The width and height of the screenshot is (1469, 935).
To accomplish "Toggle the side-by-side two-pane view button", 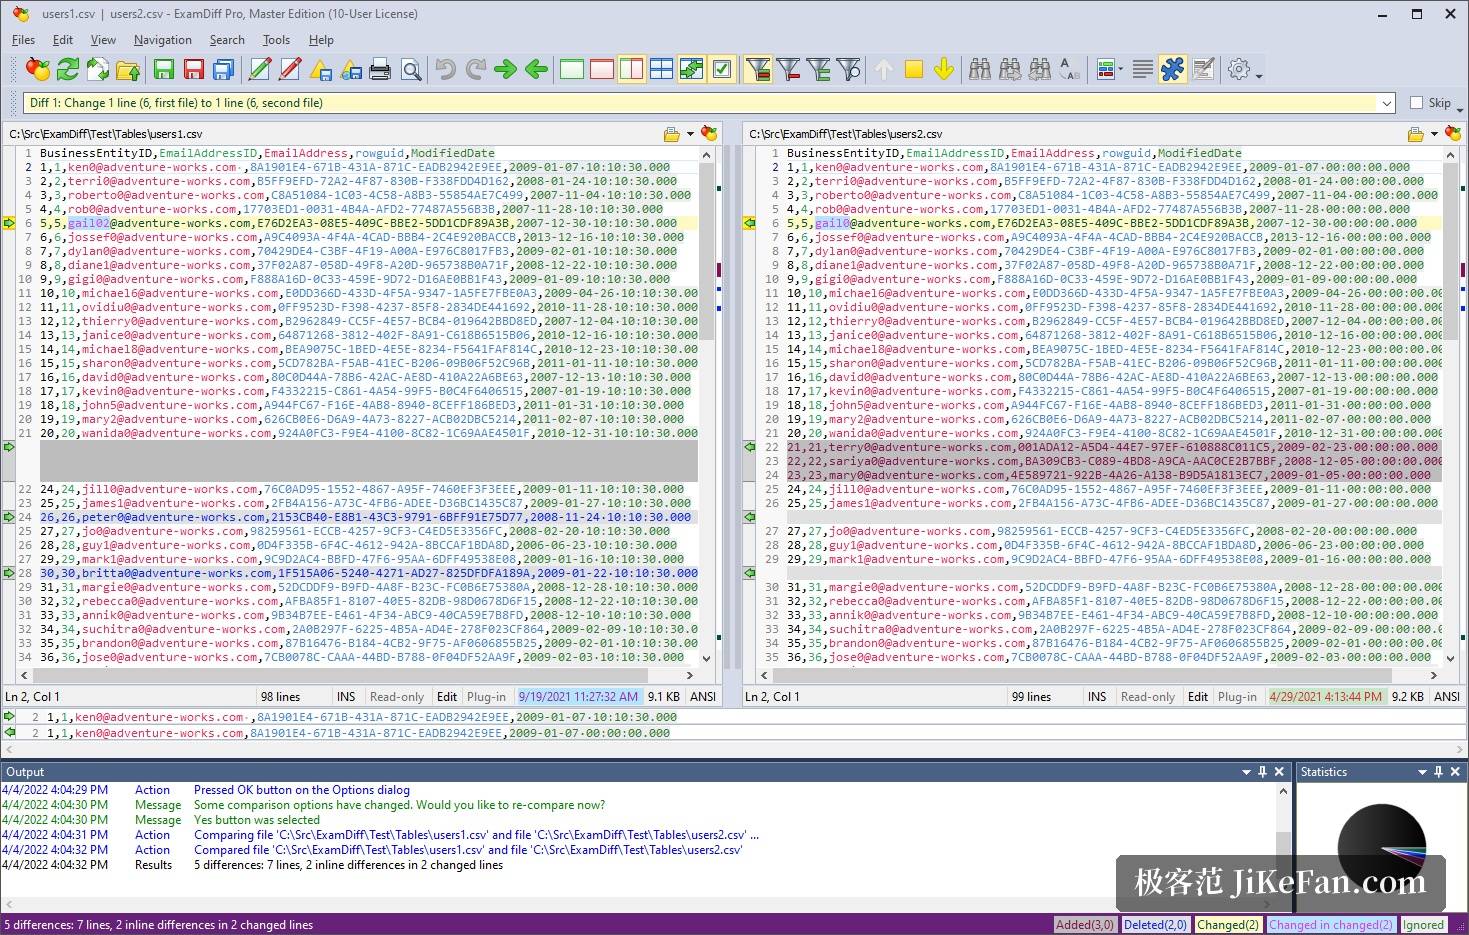I will click(x=632, y=69).
